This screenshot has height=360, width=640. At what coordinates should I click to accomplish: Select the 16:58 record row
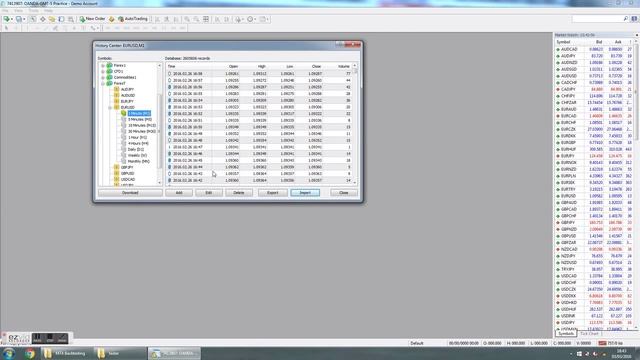[x=258, y=74]
